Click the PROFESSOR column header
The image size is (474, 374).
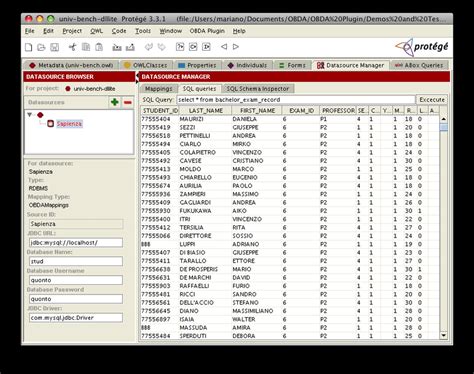338,110
